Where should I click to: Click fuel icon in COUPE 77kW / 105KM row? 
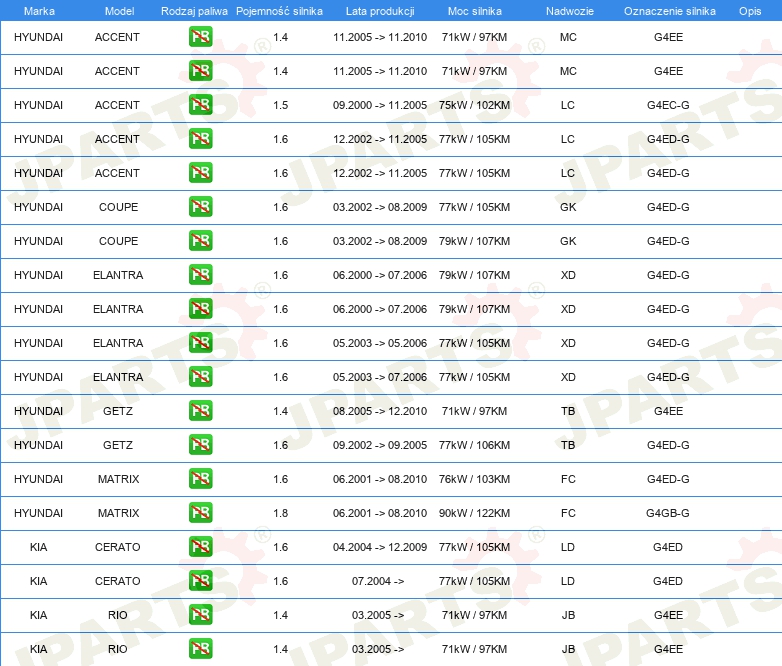pos(200,207)
